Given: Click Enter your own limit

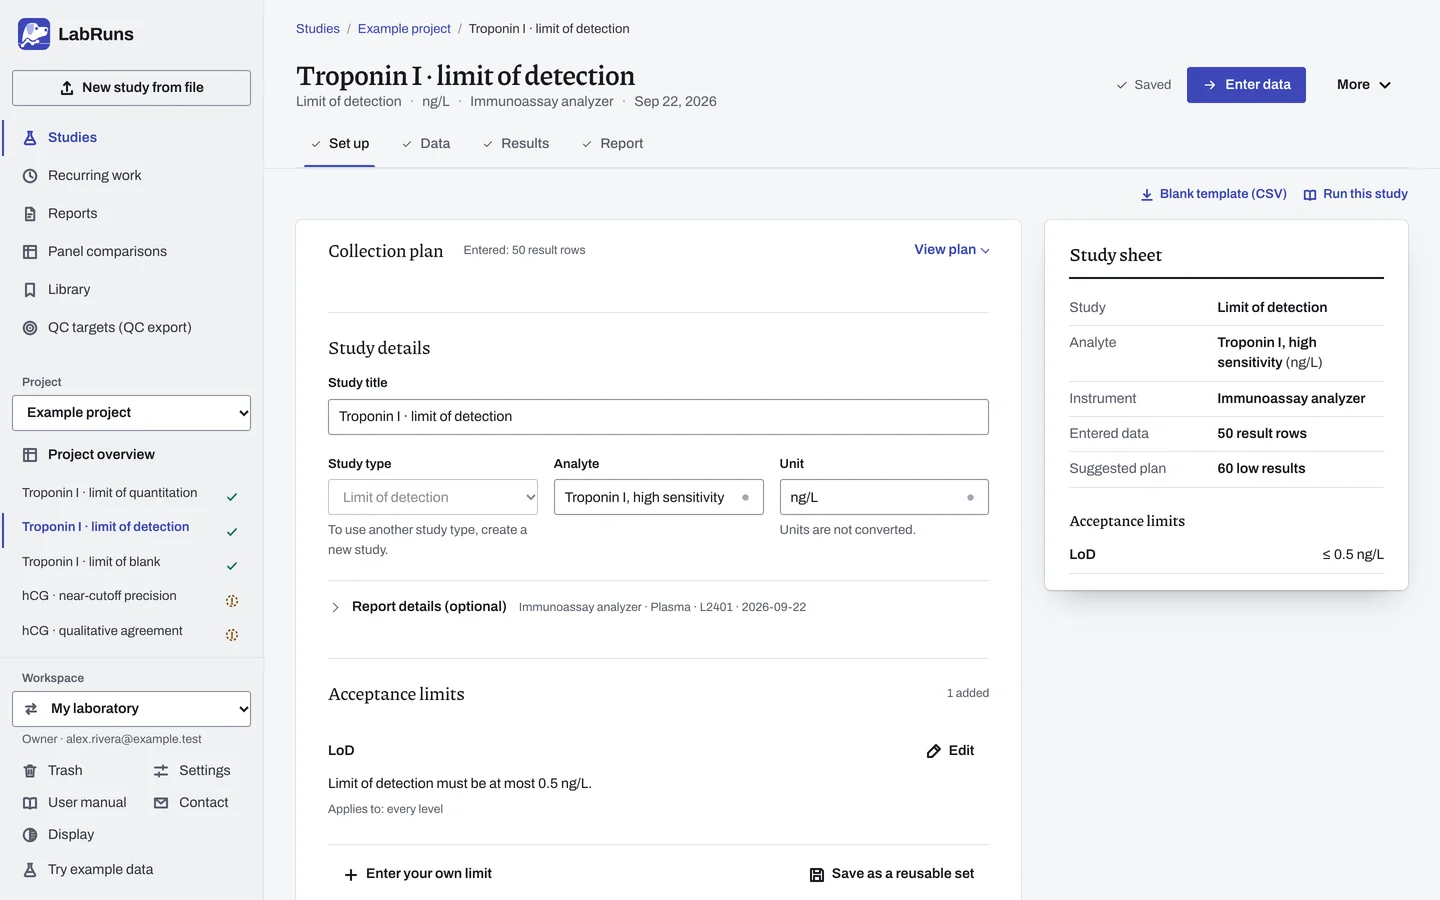Looking at the screenshot, I should pyautogui.click(x=418, y=874).
